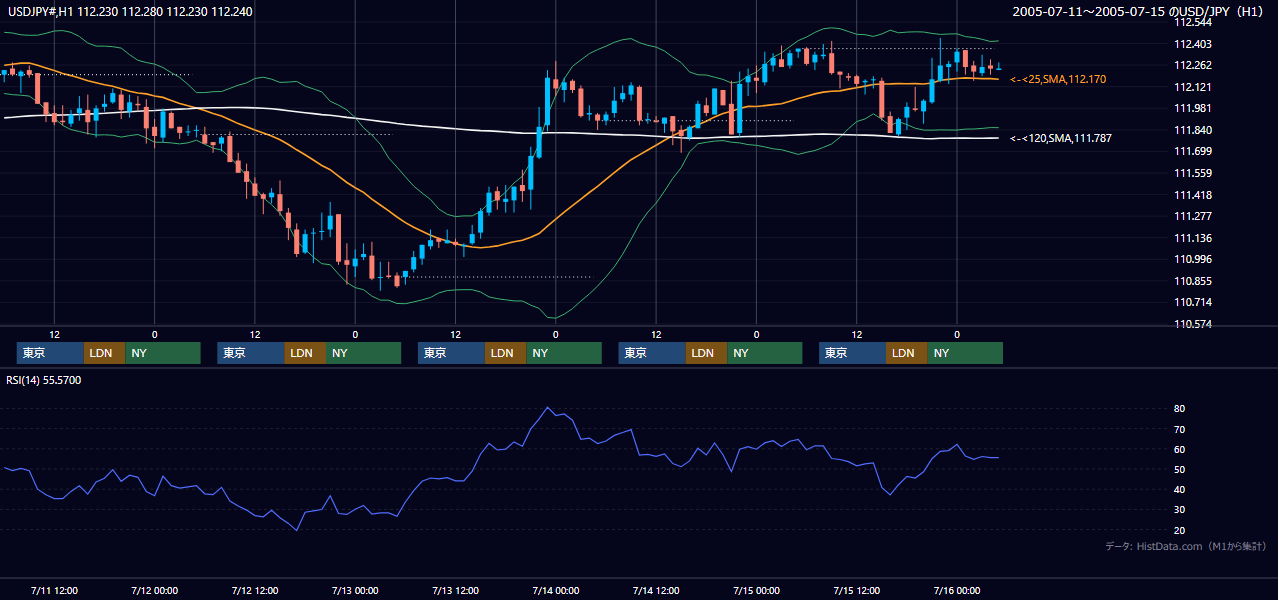The height and width of the screenshot is (600, 1278).
Task: Click the 111.277 price axis label
Action: click(x=1193, y=216)
